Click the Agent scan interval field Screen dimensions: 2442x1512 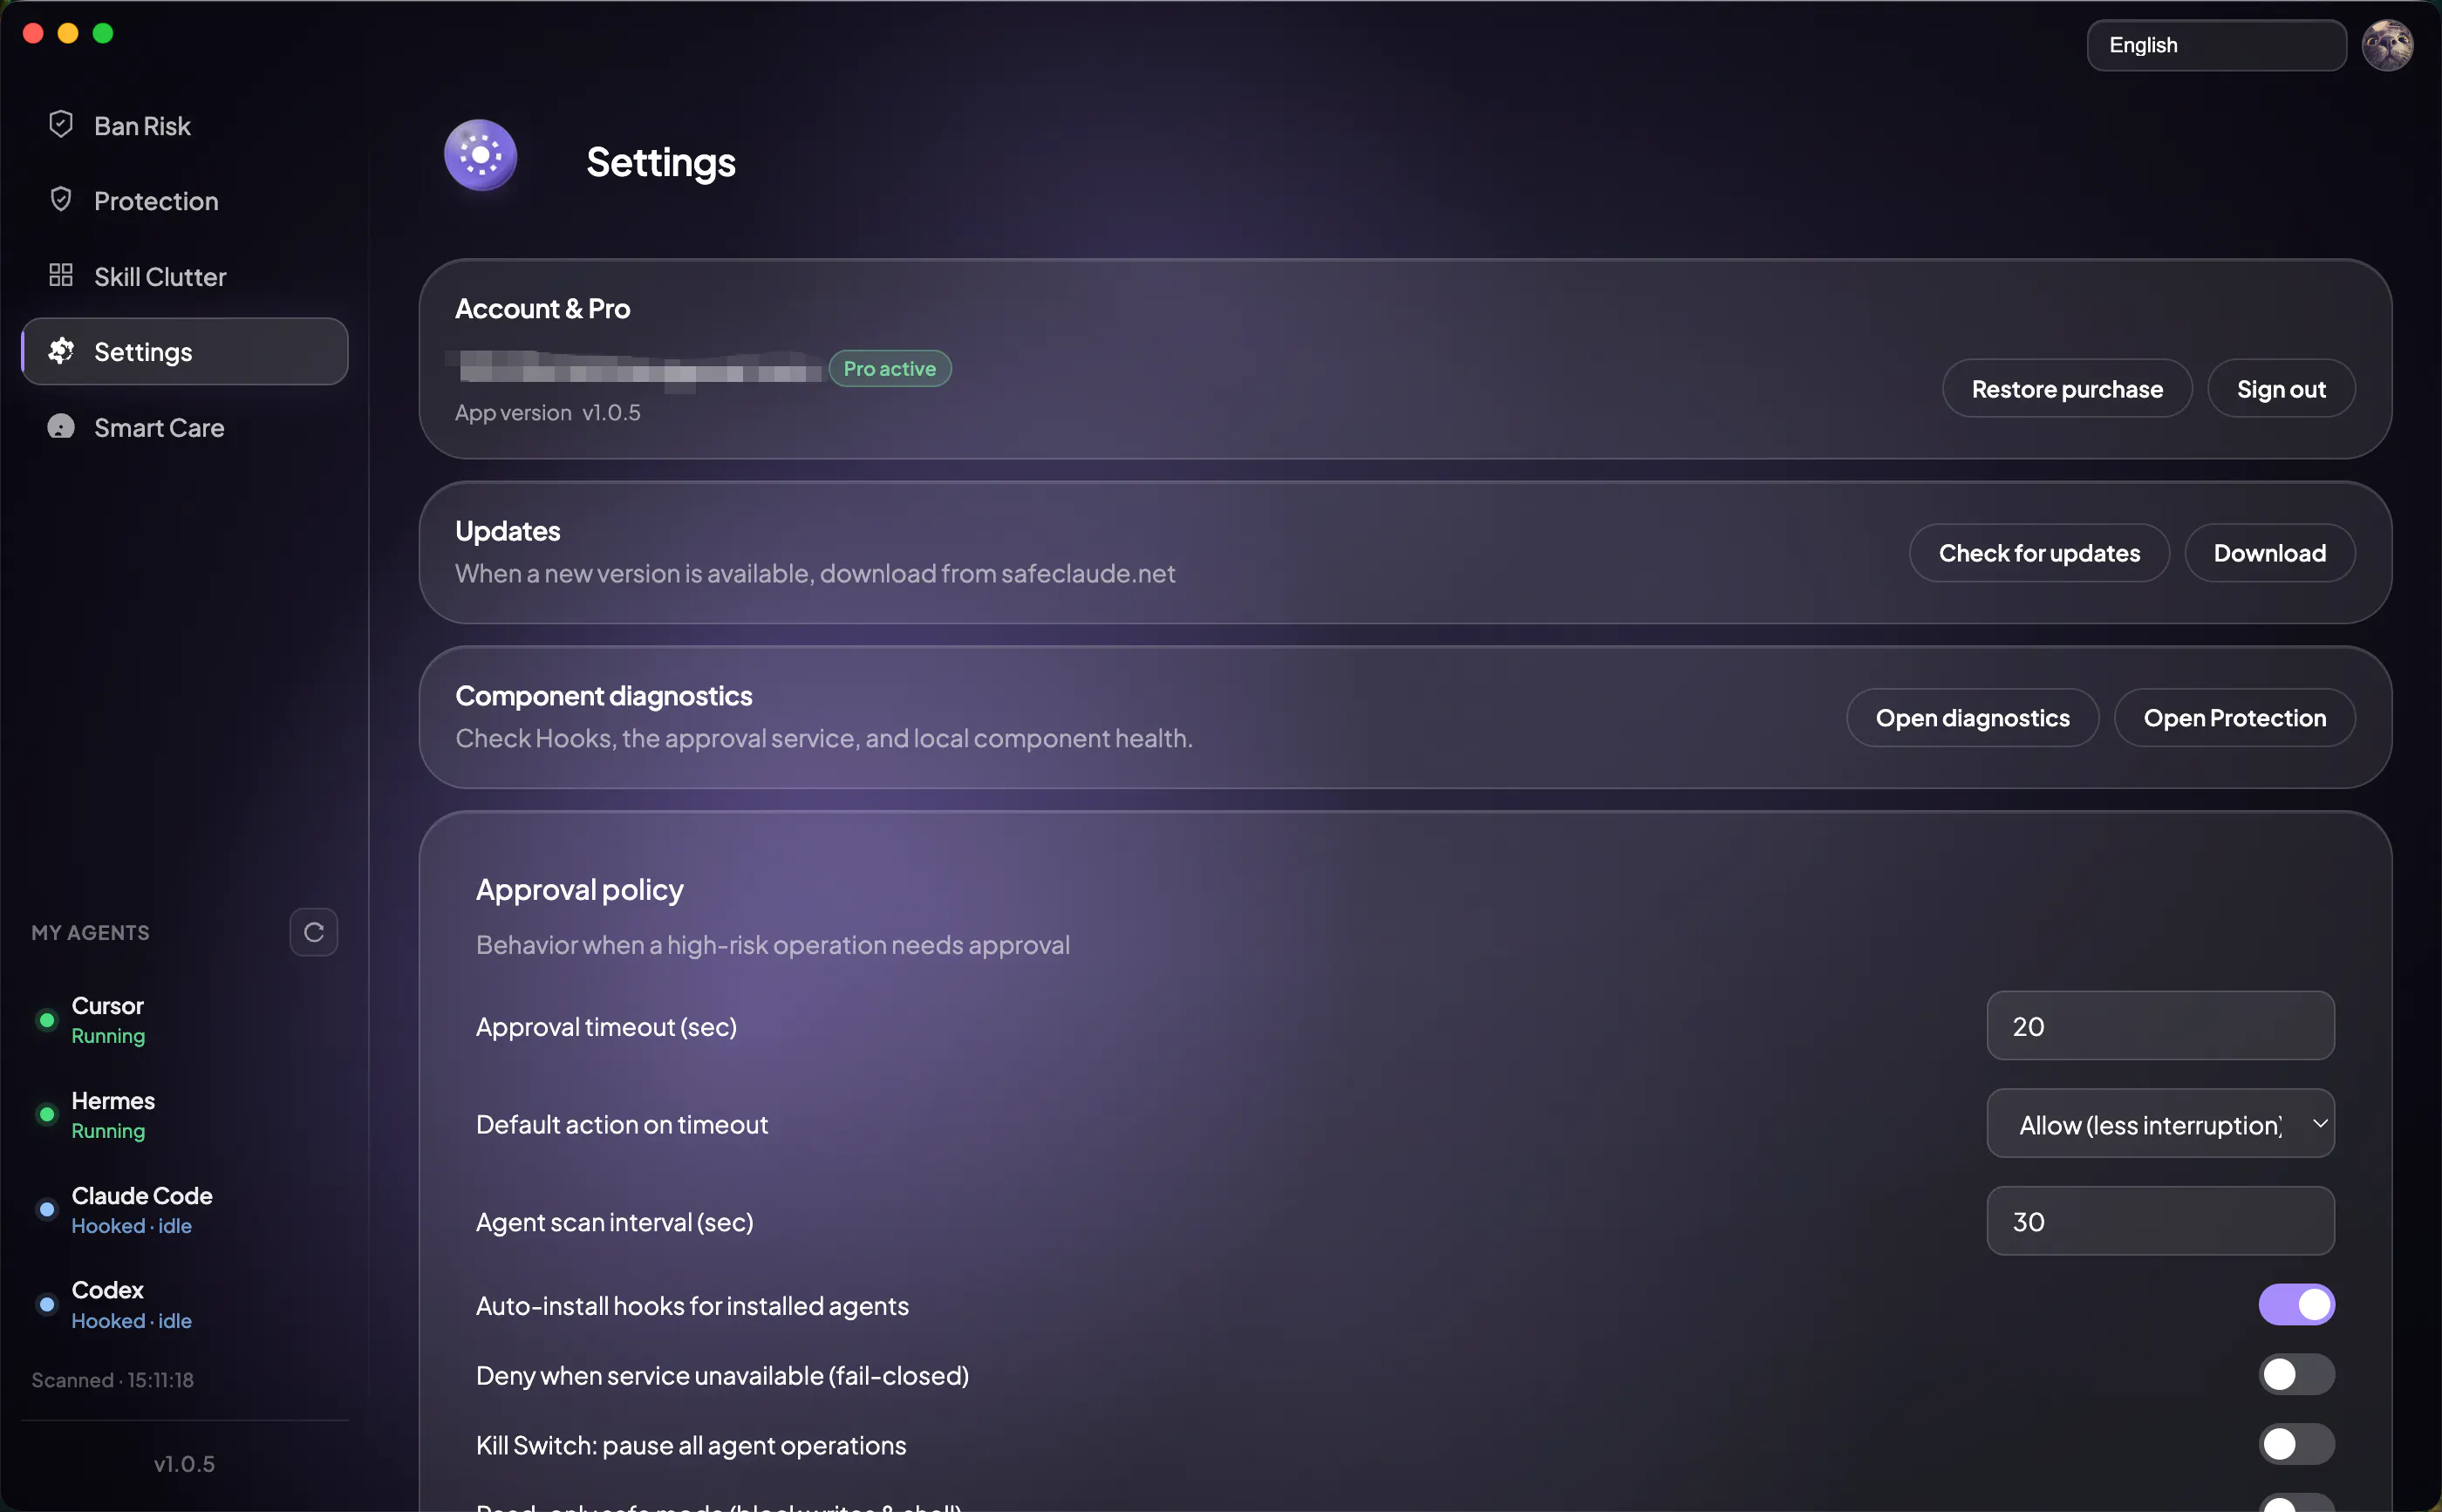coord(2160,1221)
